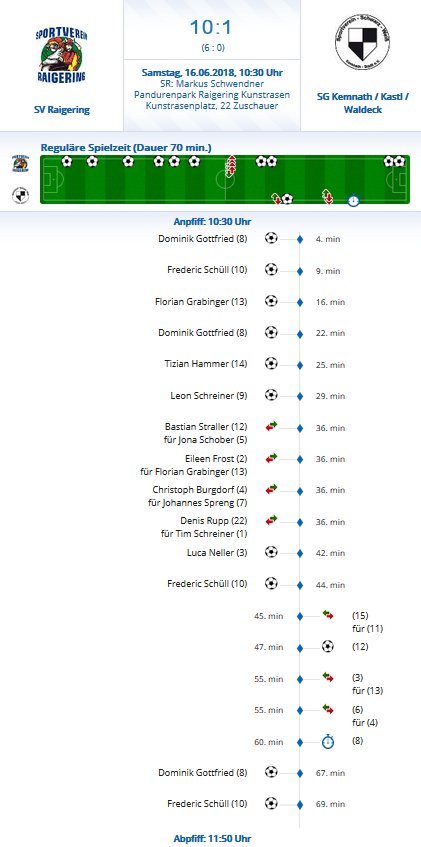The height and width of the screenshot is (847, 421).
Task: Click the small Kemnath crest beside pitch
Action: (21, 196)
